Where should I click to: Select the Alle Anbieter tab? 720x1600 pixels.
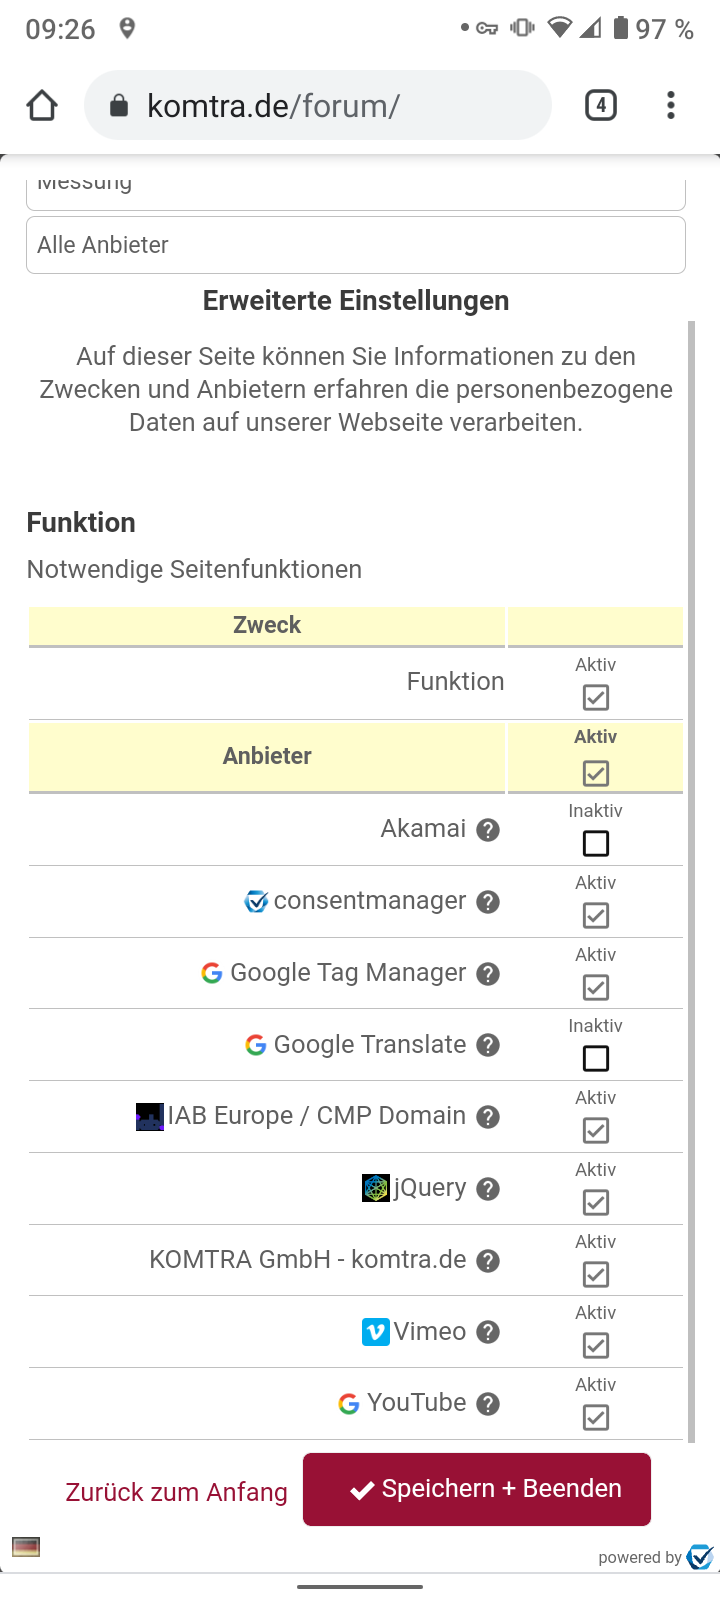click(355, 245)
